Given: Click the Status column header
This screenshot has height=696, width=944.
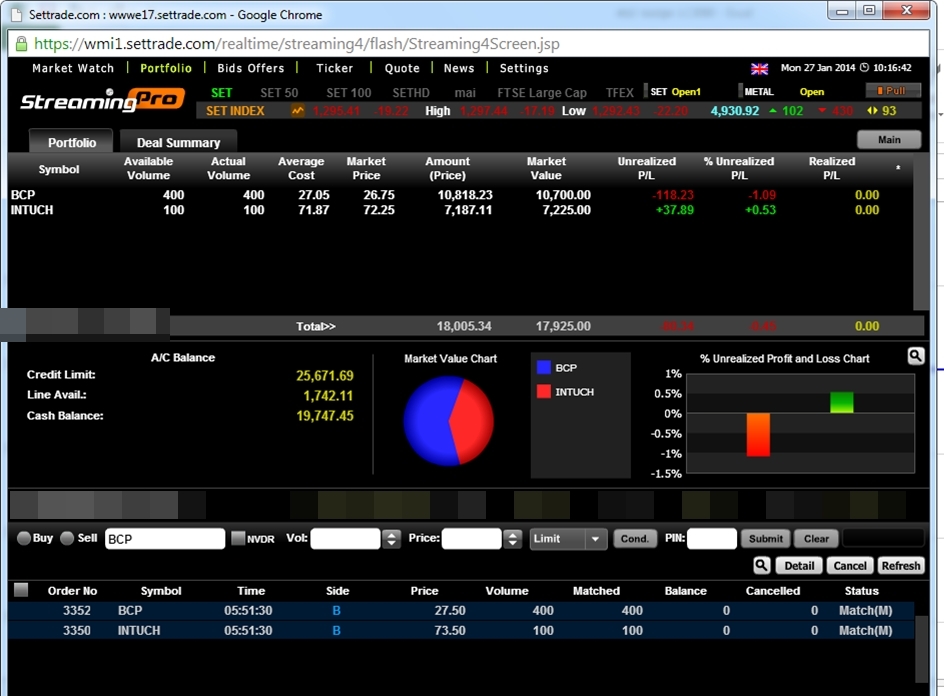Looking at the screenshot, I should pyautogui.click(x=861, y=591).
